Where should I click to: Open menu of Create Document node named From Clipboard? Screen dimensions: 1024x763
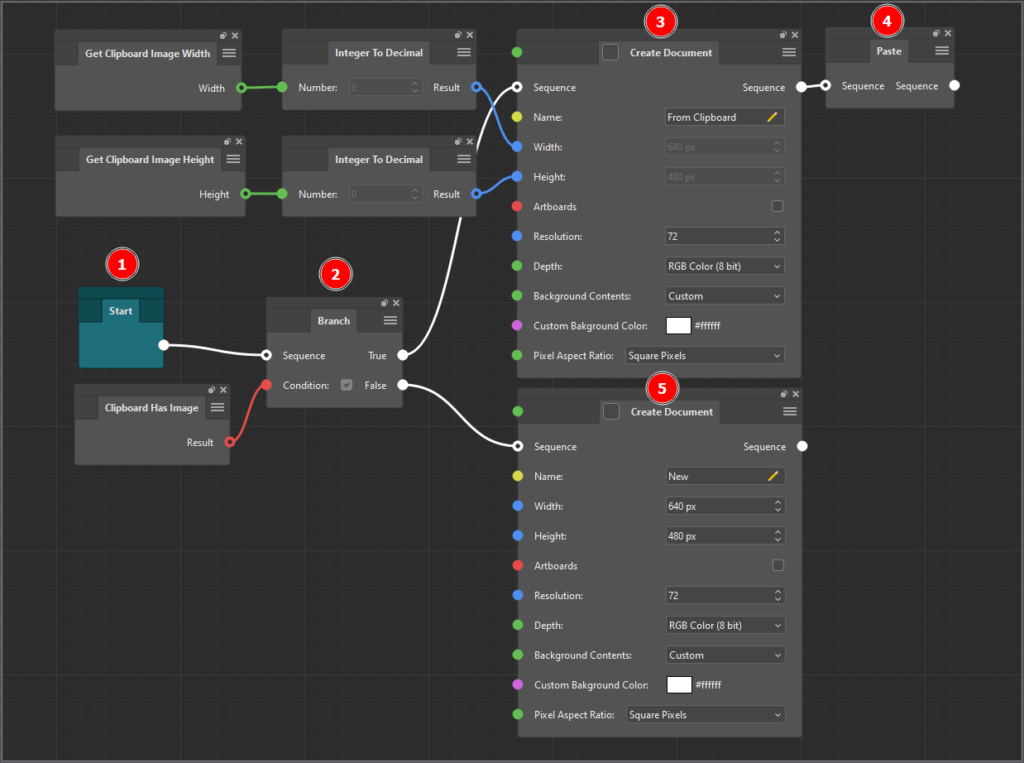click(x=789, y=52)
